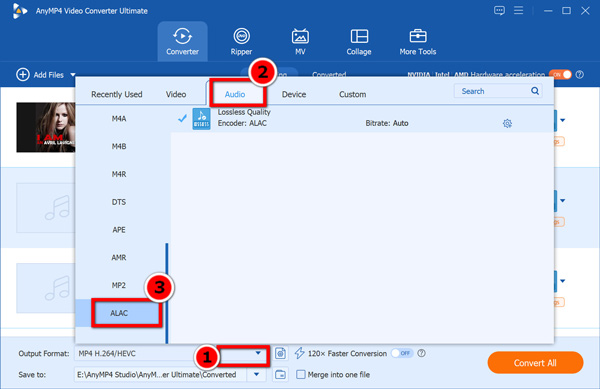Viewport: 600px width, 389px height.
Task: Switch to Recently Used tab
Action: click(117, 94)
